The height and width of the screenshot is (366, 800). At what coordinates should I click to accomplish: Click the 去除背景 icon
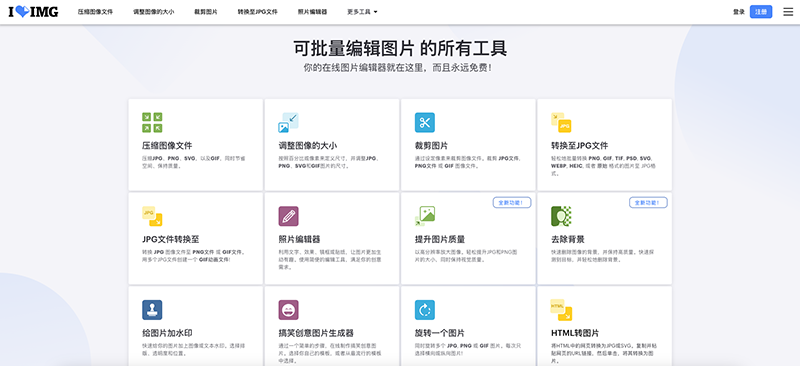pyautogui.click(x=561, y=216)
